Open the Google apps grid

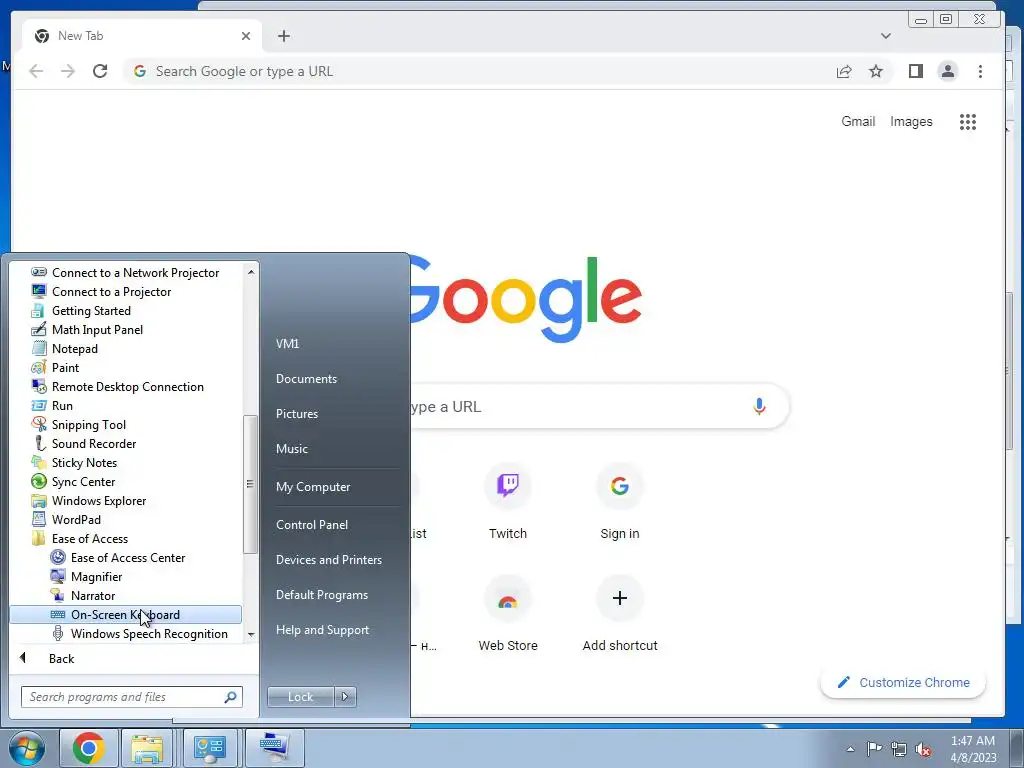(x=967, y=121)
